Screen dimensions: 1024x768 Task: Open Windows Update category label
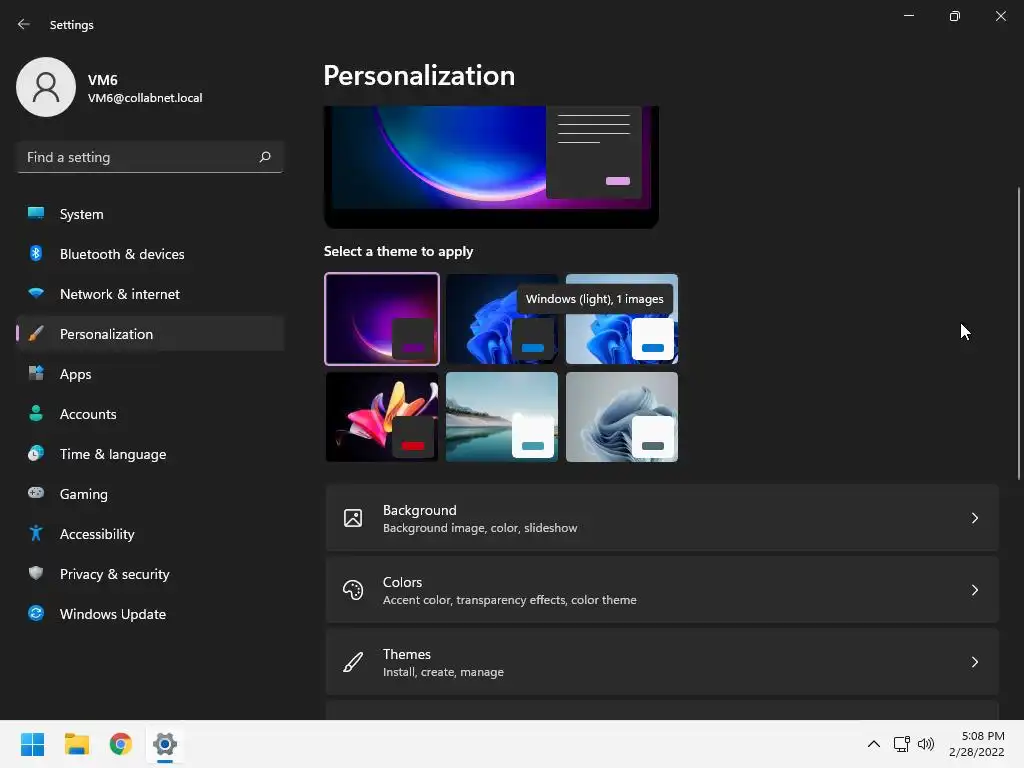click(x=112, y=614)
